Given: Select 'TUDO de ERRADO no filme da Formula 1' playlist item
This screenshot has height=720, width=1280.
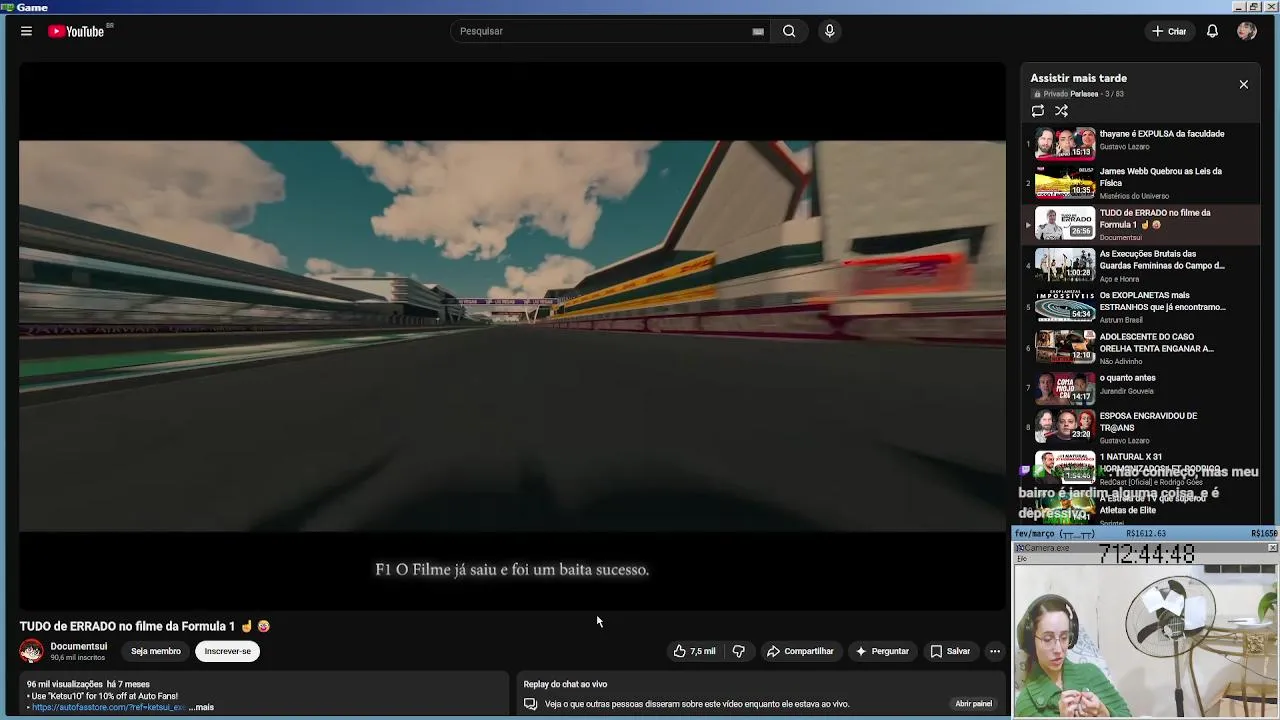Looking at the screenshot, I should click(x=1141, y=224).
